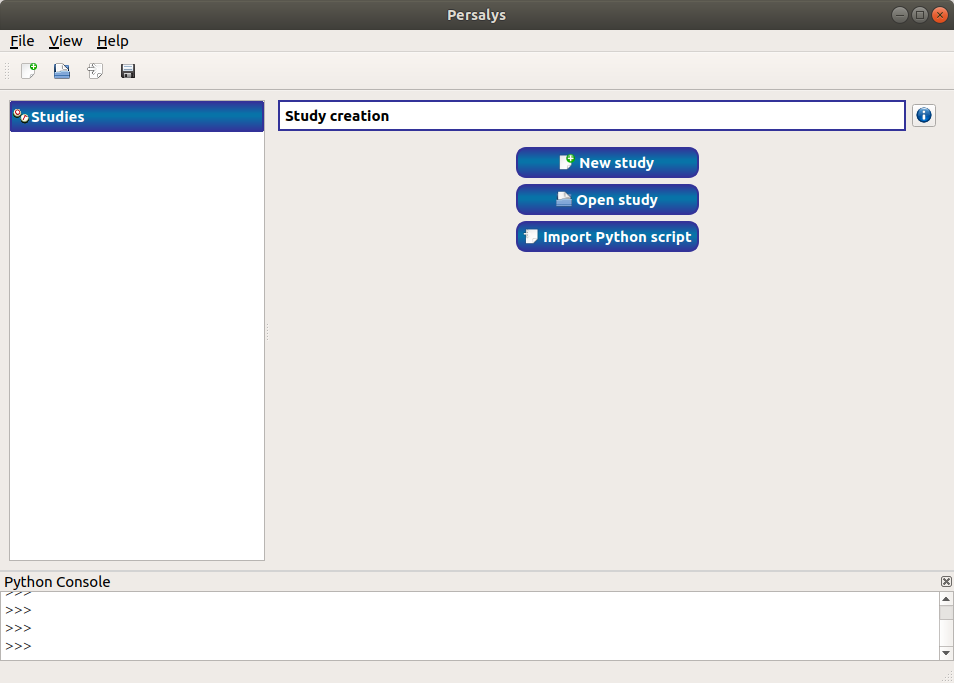Click the New study icon in the toolbar
This screenshot has width=954, height=683.
[29, 71]
